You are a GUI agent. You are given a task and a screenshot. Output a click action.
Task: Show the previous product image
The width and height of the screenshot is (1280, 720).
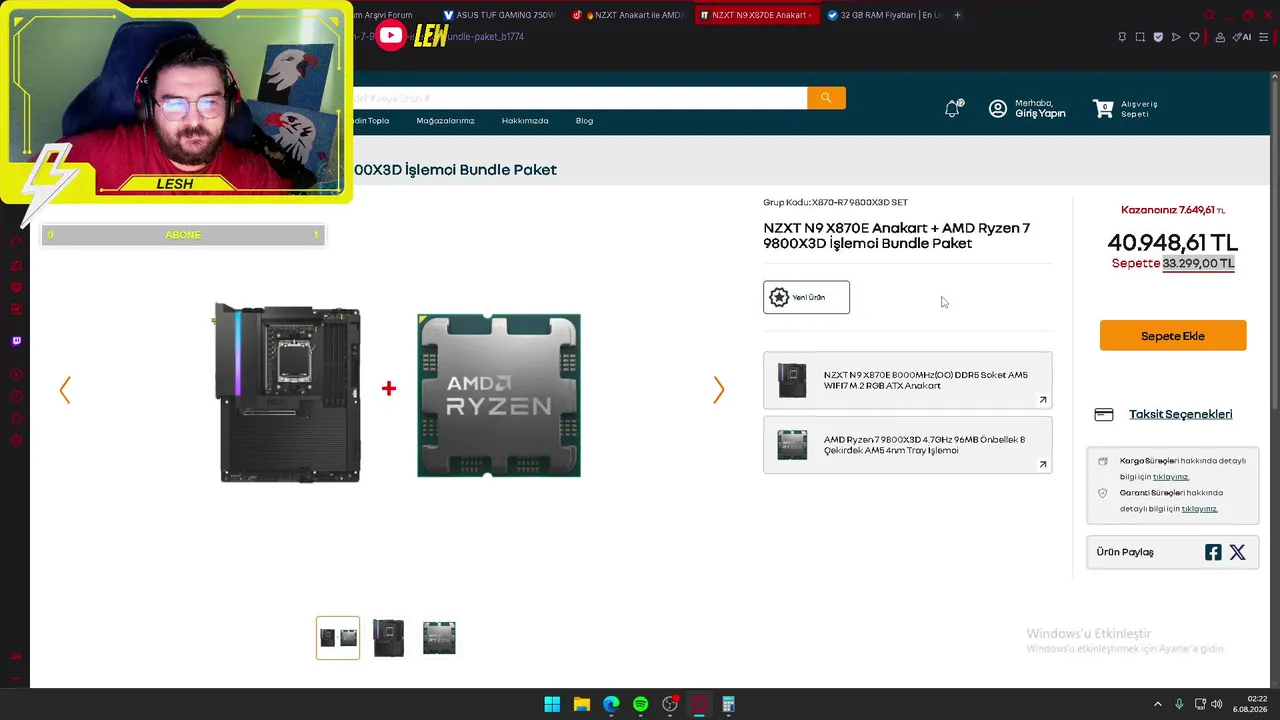coord(65,390)
